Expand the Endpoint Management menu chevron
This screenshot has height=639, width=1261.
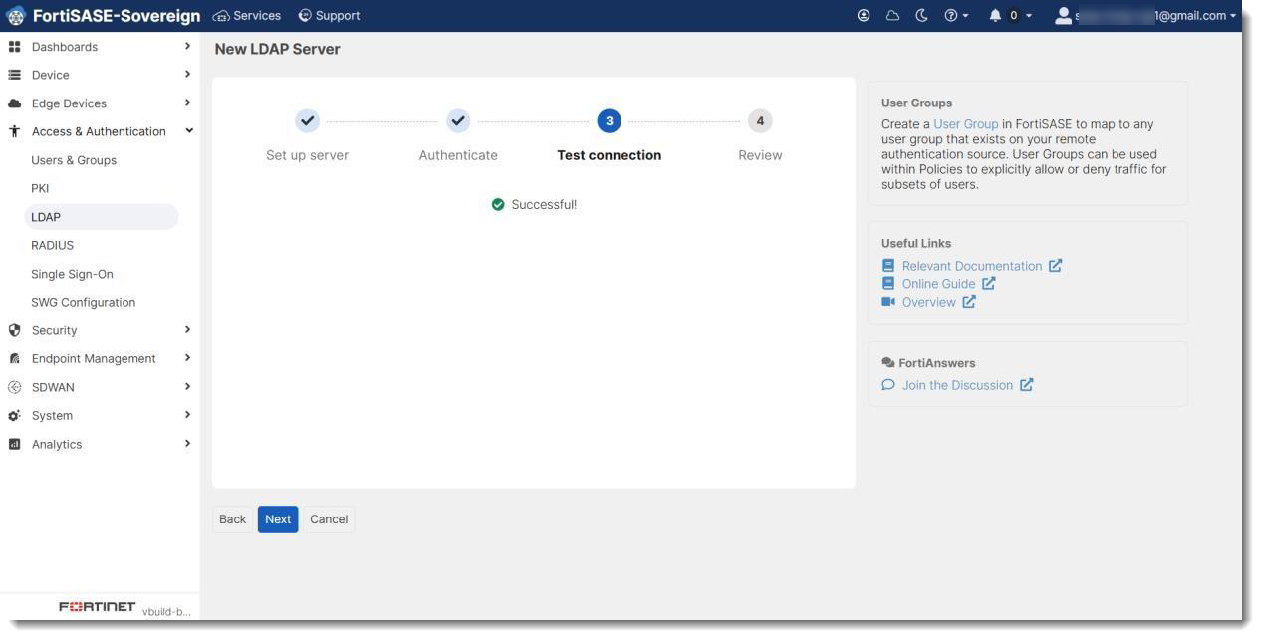pyautogui.click(x=187, y=357)
